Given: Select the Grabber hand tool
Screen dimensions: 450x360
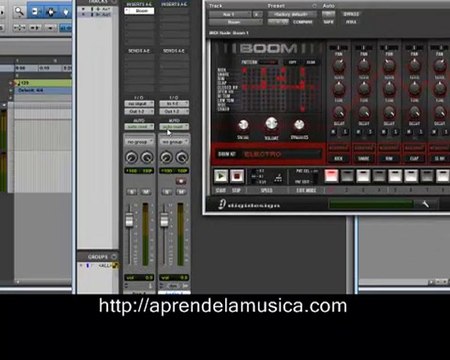Looking at the screenshot, I should (x=65, y=12).
